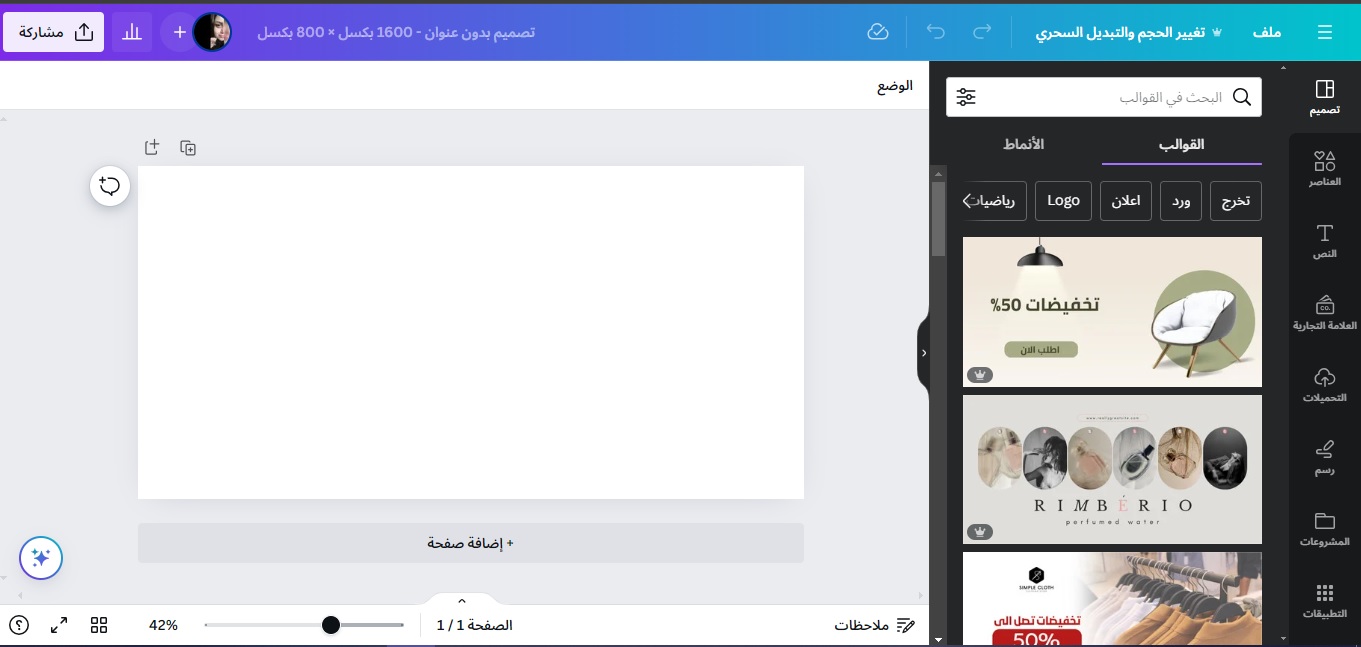The height and width of the screenshot is (647, 1361).
Task: Open the Apps (التطبيقات) grid icon
Action: coord(1324,601)
